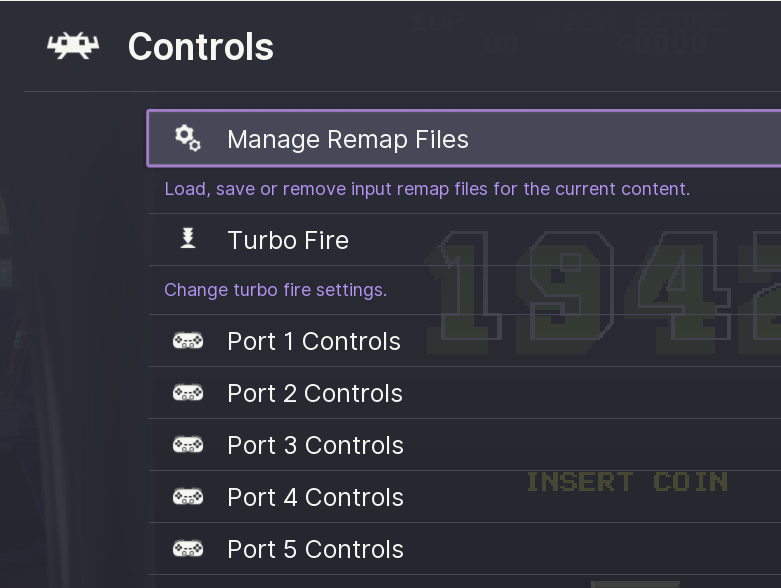Image resolution: width=781 pixels, height=588 pixels.
Task: Click the Port 2 gamepad icon
Action: click(x=187, y=393)
